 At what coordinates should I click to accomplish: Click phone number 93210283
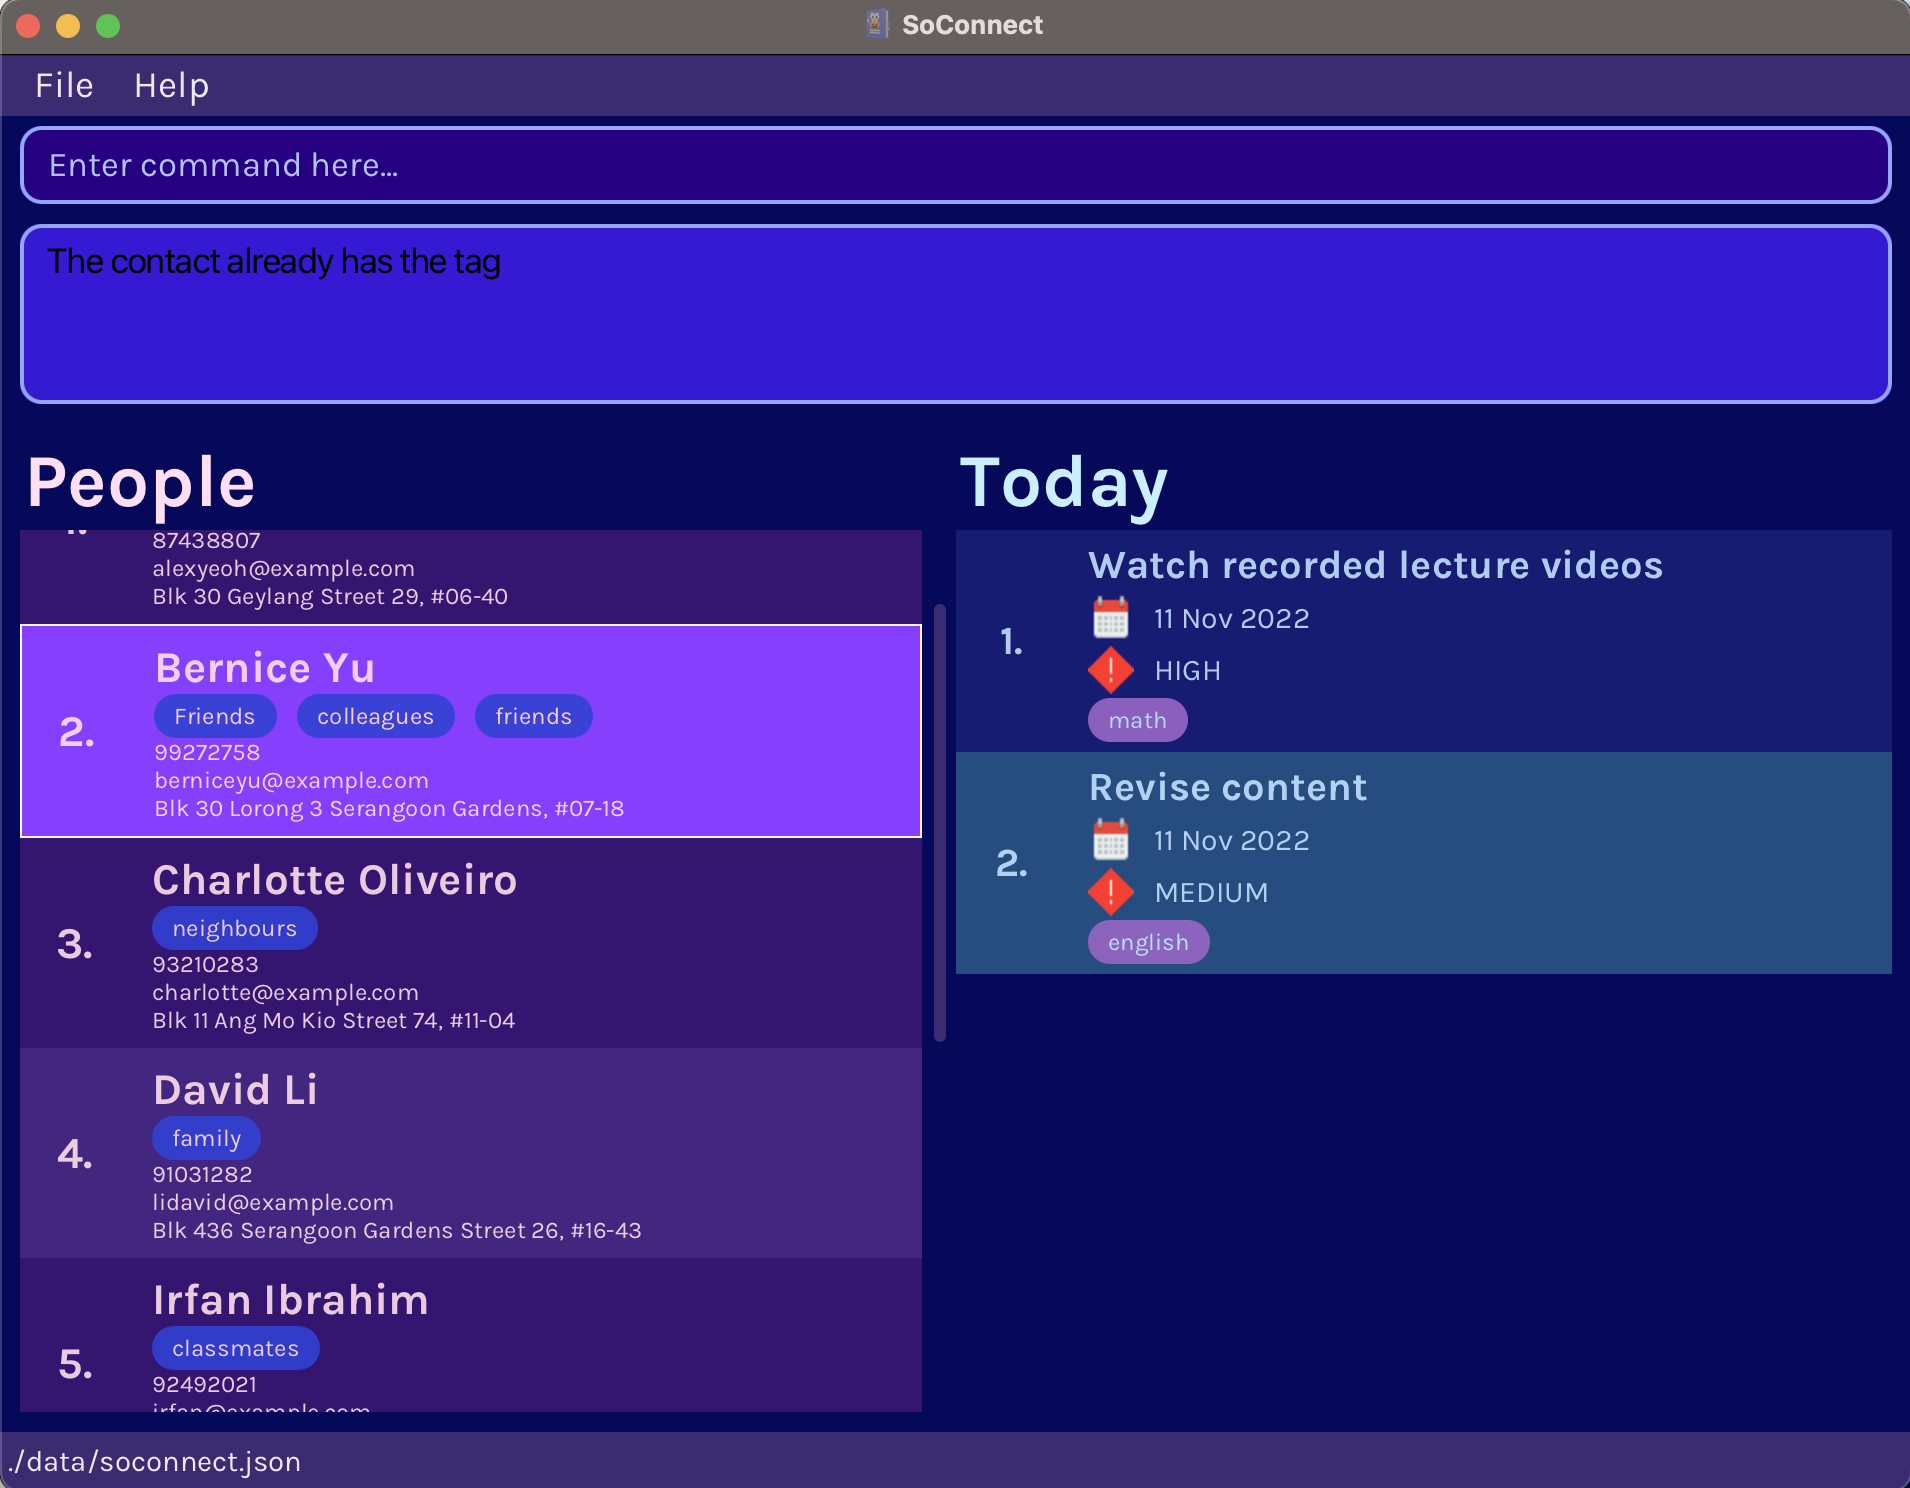pyautogui.click(x=205, y=964)
